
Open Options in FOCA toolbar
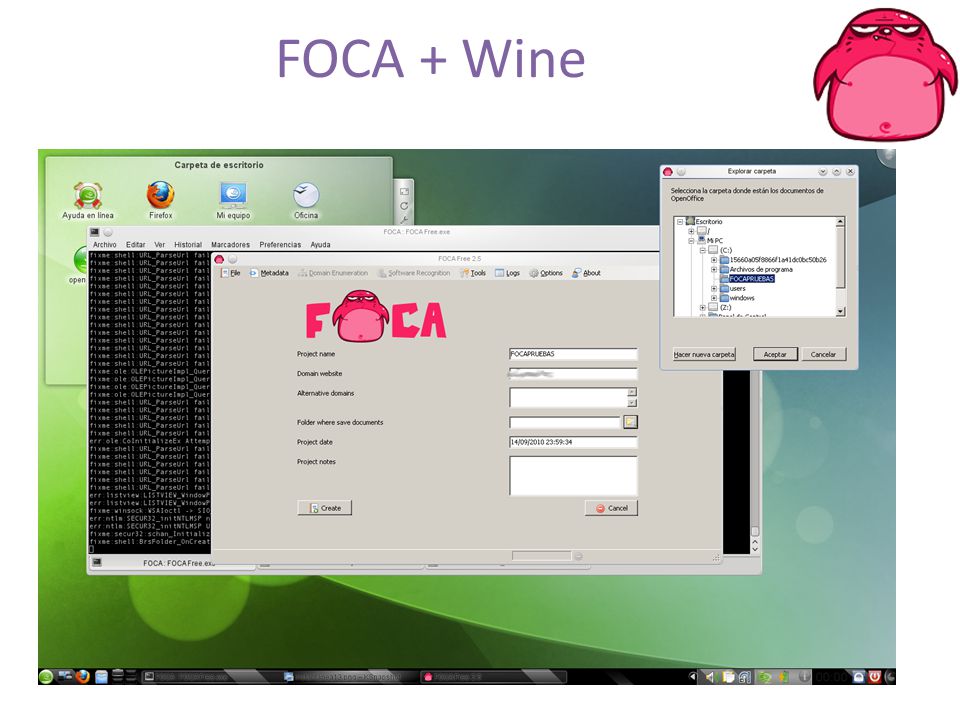click(546, 273)
